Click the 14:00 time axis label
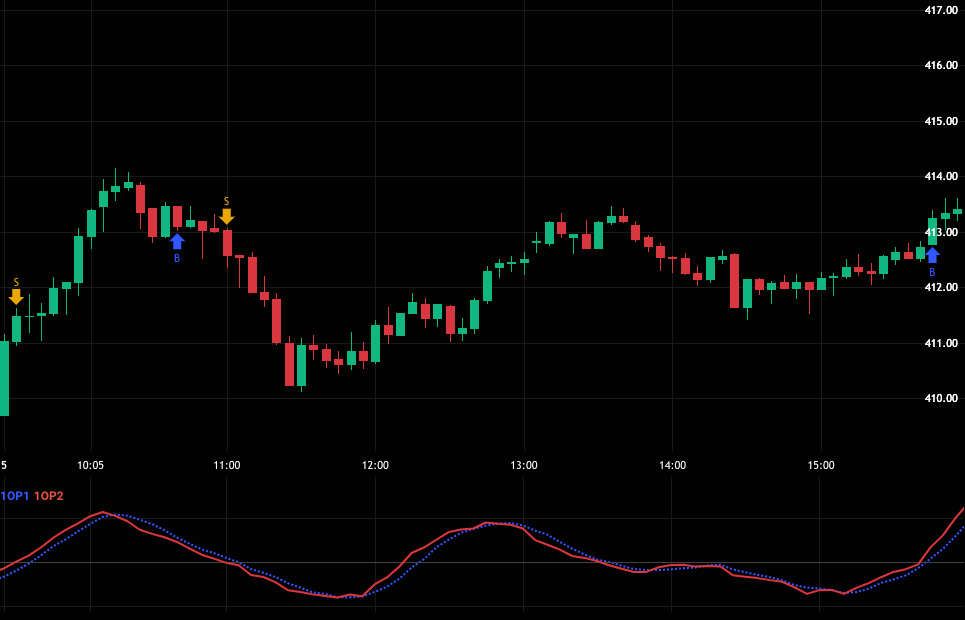This screenshot has width=965, height=620. pyautogui.click(x=673, y=465)
